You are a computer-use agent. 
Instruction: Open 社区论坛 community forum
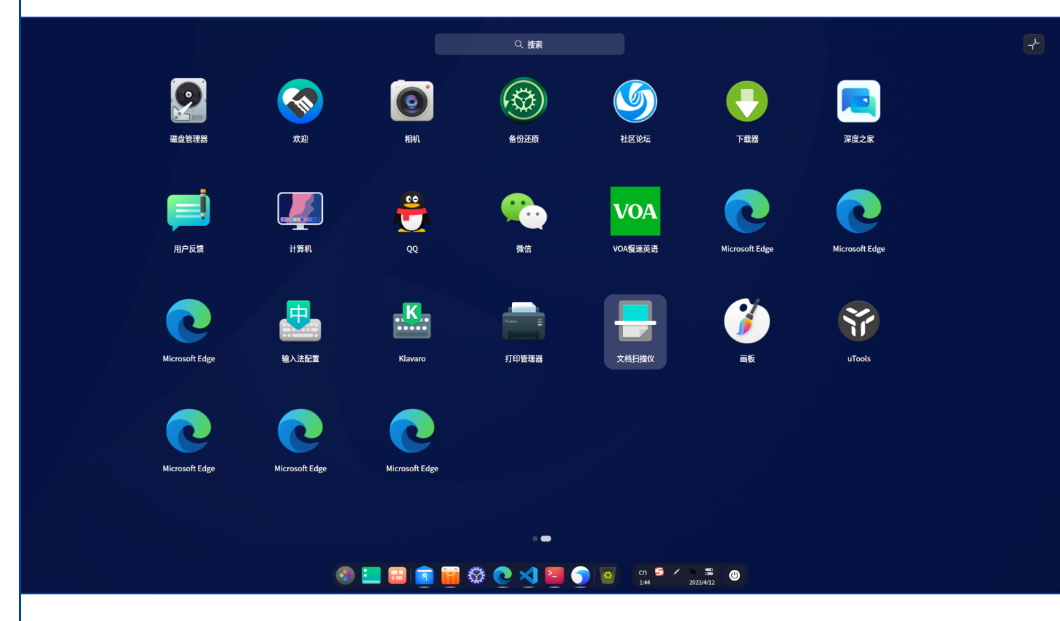coord(635,101)
